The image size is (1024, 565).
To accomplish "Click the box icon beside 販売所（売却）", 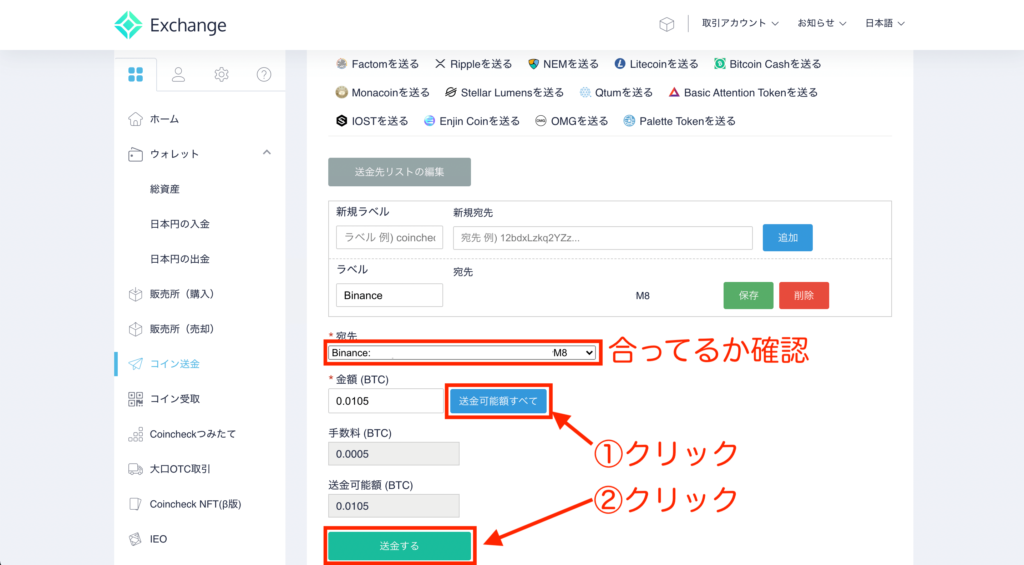I will pyautogui.click(x=135, y=329).
